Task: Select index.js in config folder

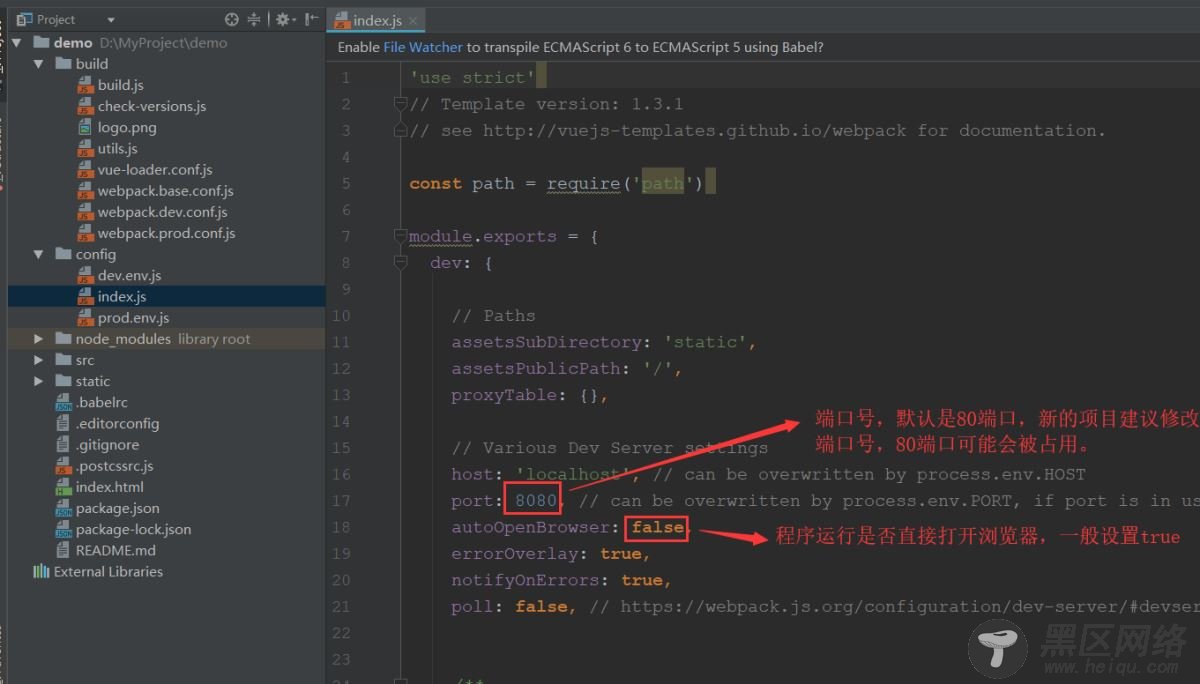Action: [122, 296]
